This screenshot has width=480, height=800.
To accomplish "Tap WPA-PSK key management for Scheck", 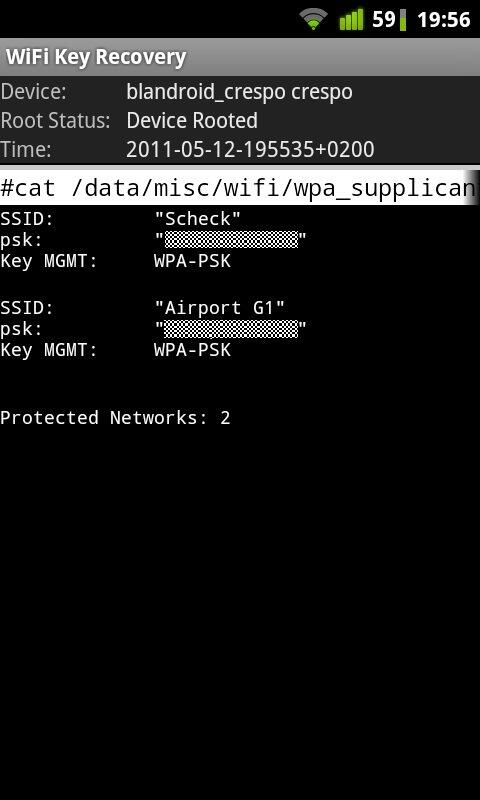I will point(192,261).
